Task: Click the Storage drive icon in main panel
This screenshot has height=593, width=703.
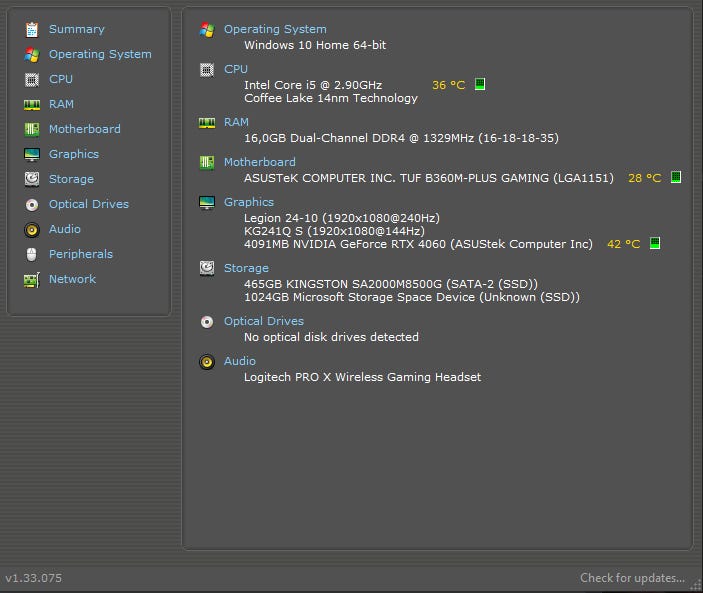Action: pos(207,268)
